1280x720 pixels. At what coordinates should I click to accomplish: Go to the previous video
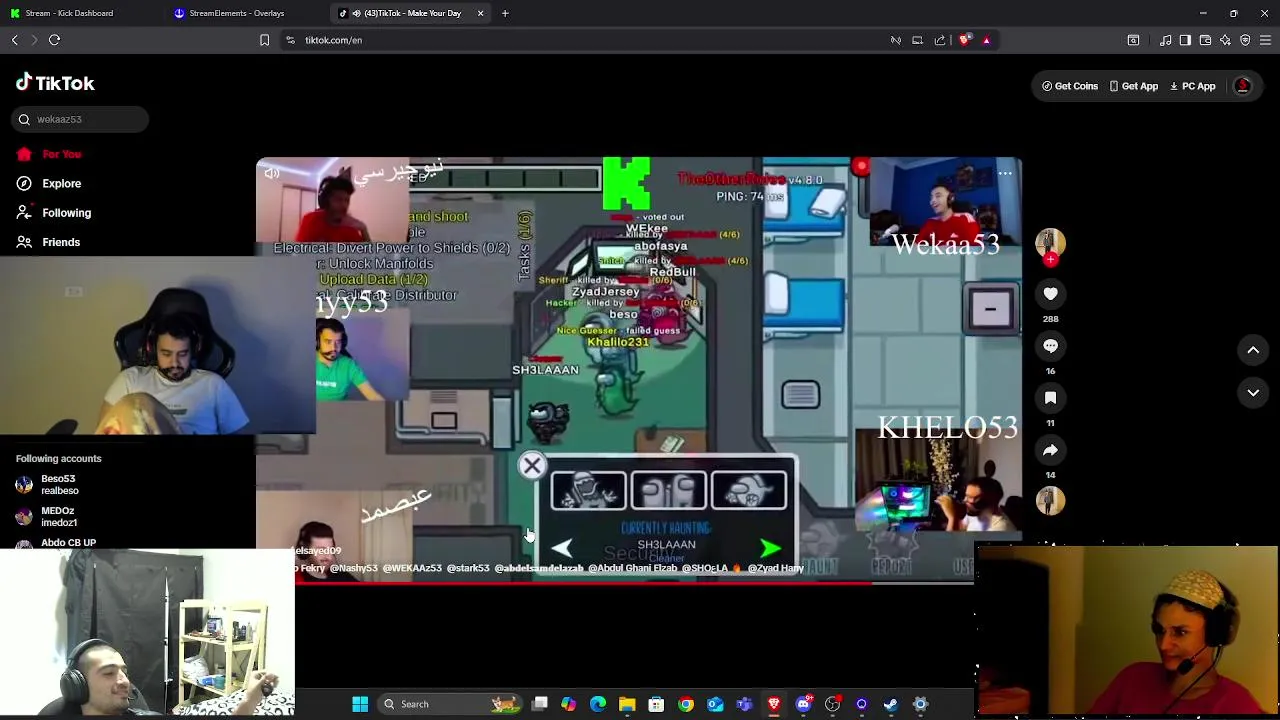[x=1253, y=350]
